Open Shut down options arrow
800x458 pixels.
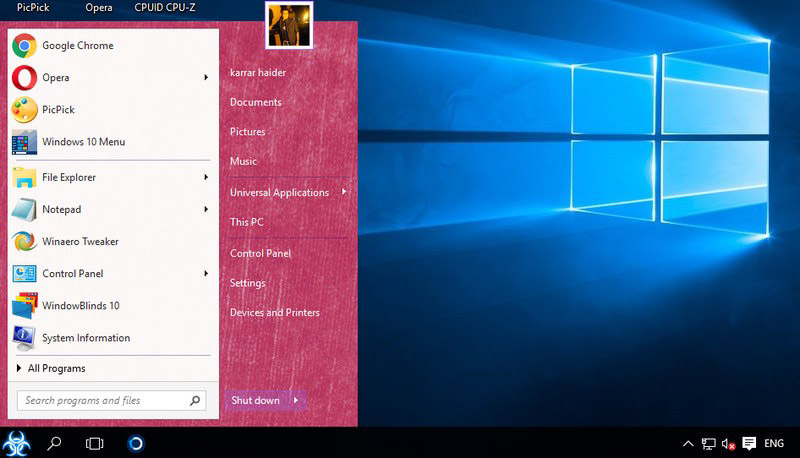[296, 400]
